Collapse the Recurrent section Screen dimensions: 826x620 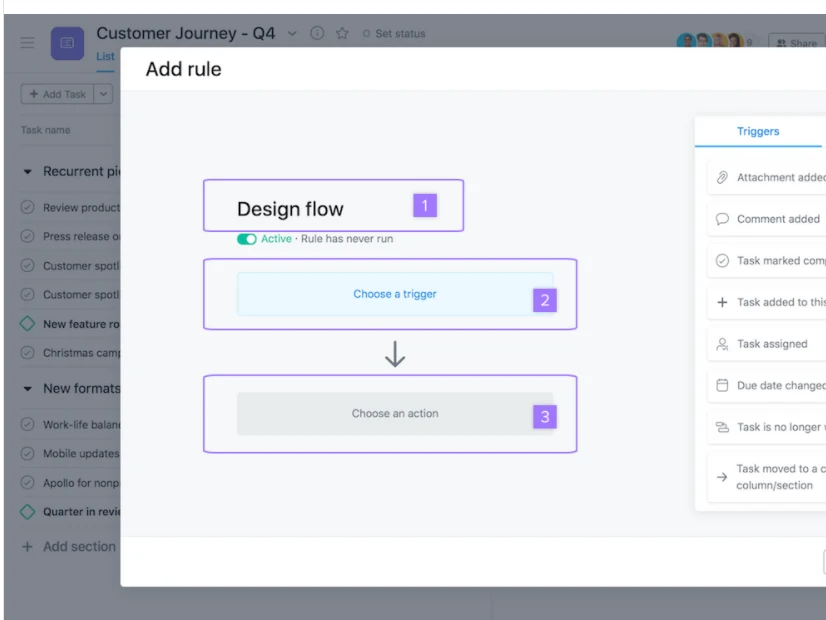(27, 172)
